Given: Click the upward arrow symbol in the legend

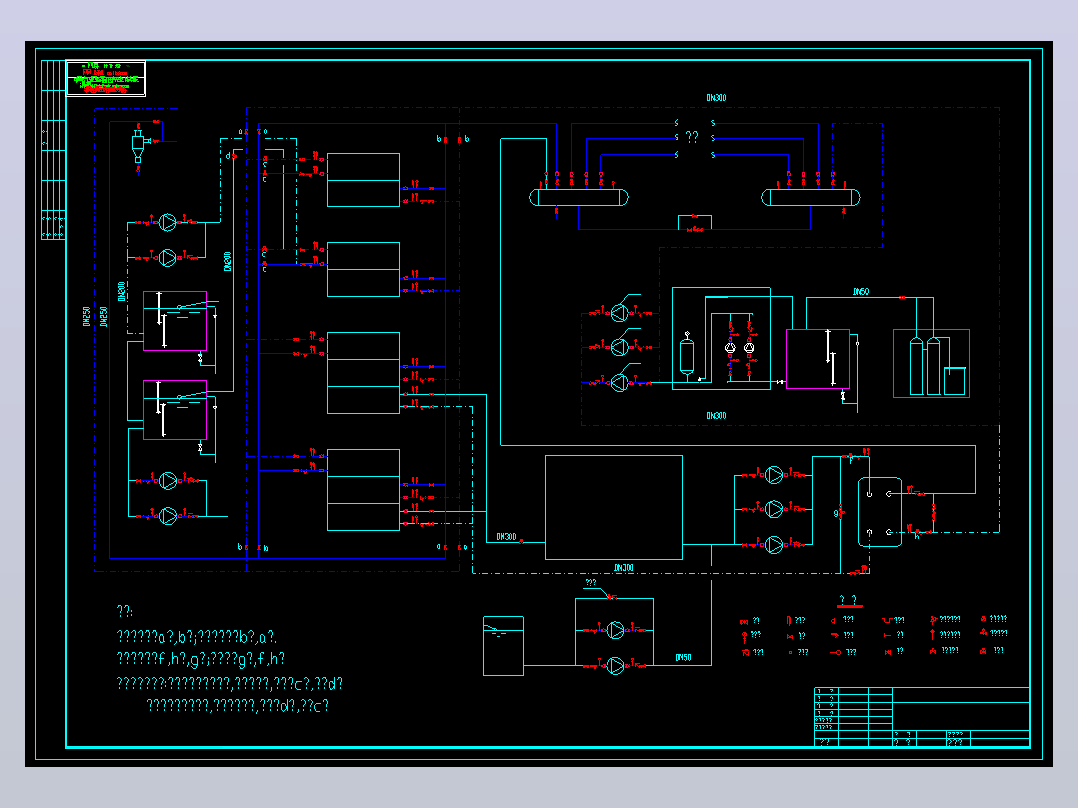Looking at the screenshot, I should [x=933, y=634].
